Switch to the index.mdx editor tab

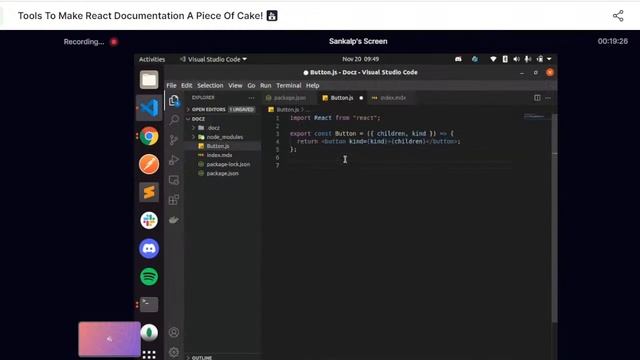tap(393, 98)
